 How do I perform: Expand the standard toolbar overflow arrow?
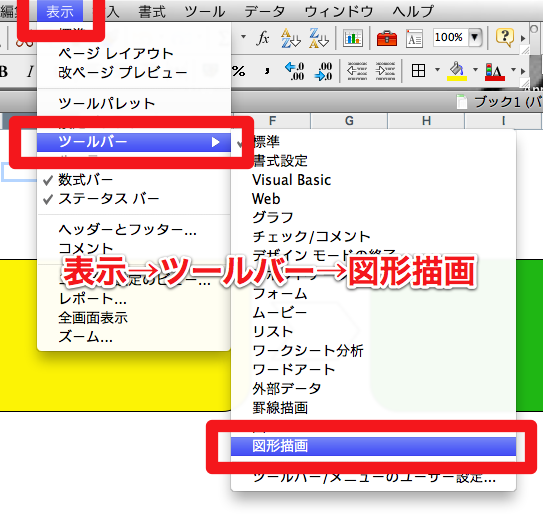point(523,38)
